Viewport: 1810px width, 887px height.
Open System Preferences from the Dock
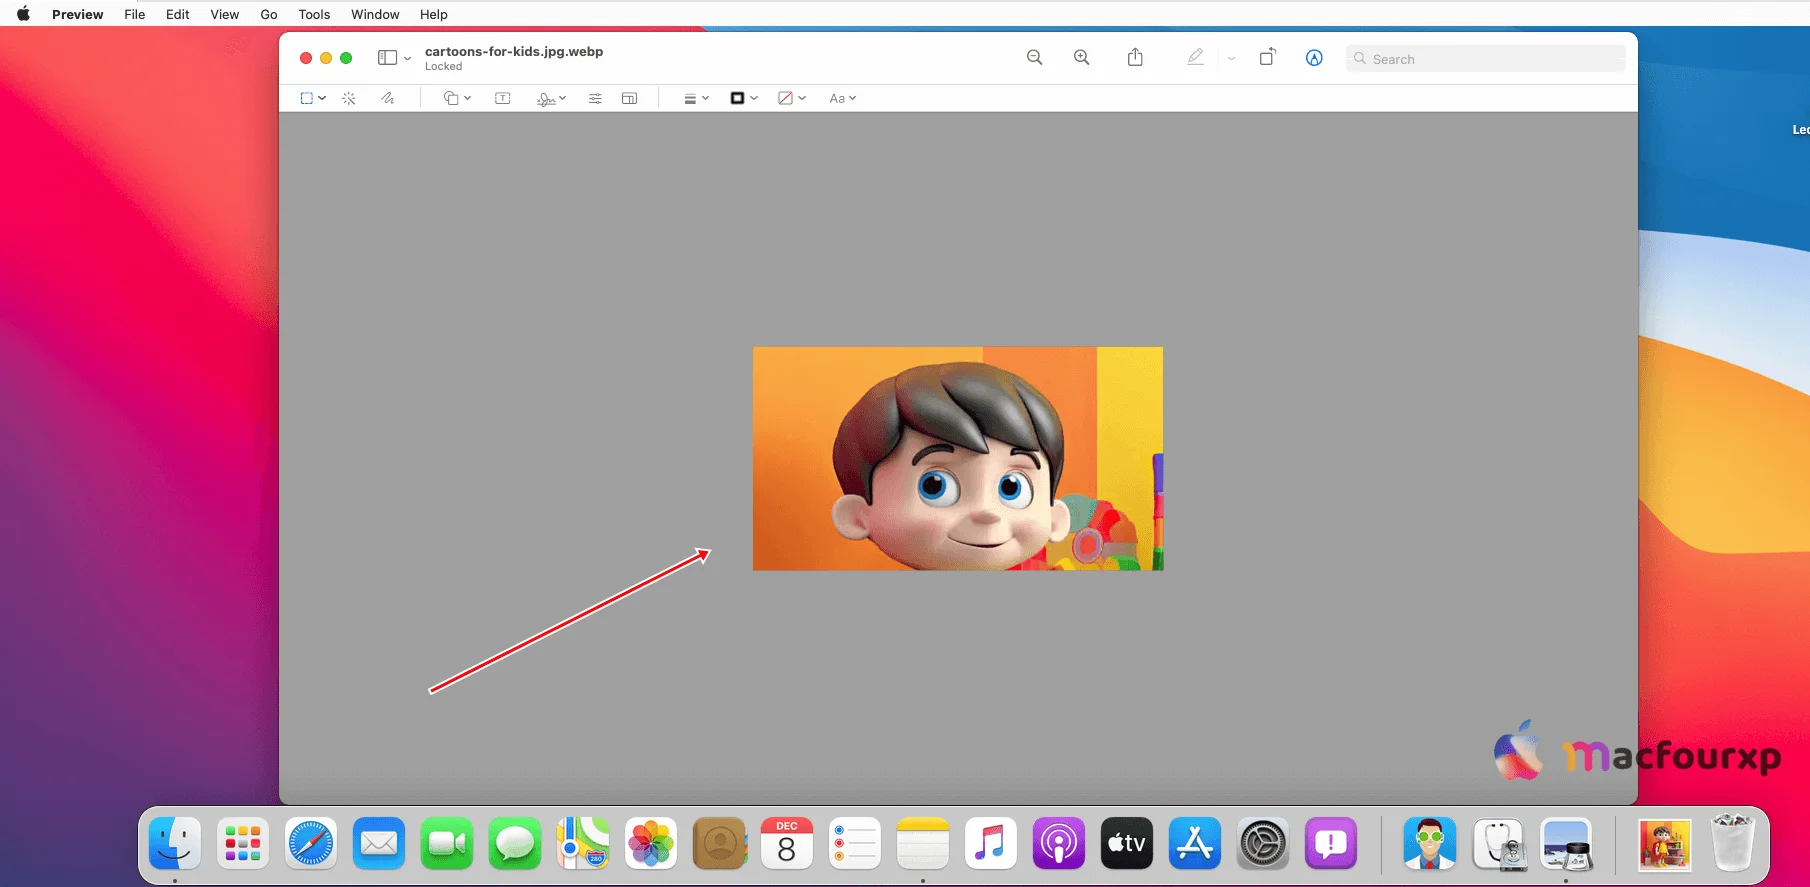[1263, 844]
